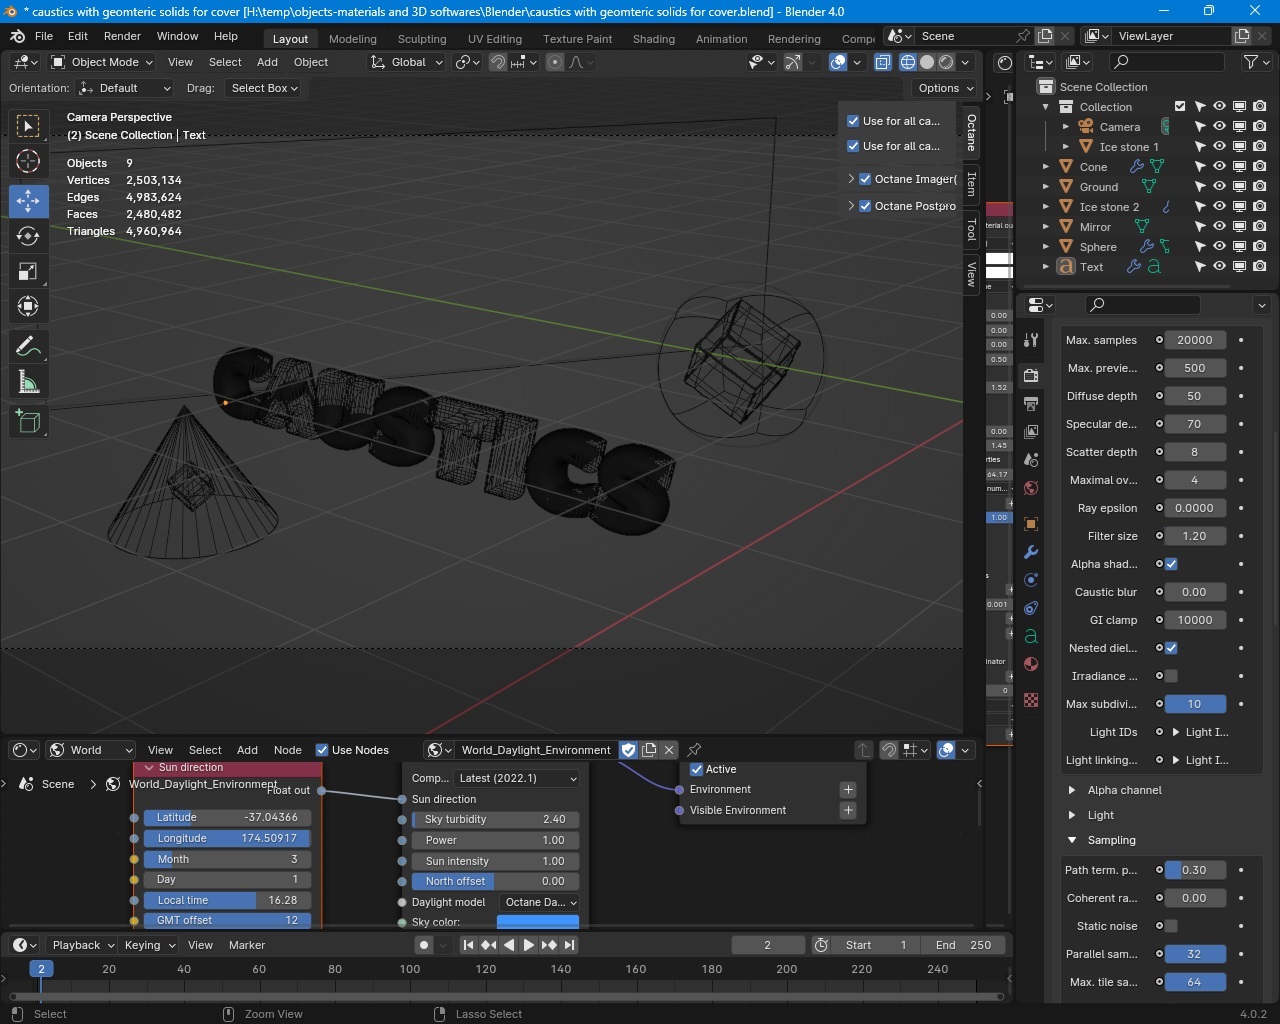Hide the Cone object in viewport
Screen dimensions: 1280x1024
tap(1219, 167)
